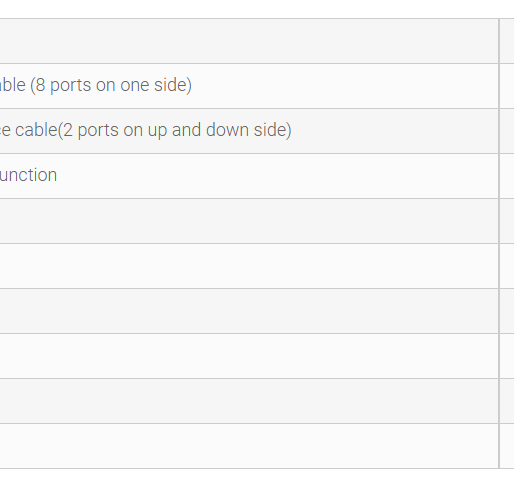Select the narrow right cell beside "2 ports" row

click(x=507, y=131)
